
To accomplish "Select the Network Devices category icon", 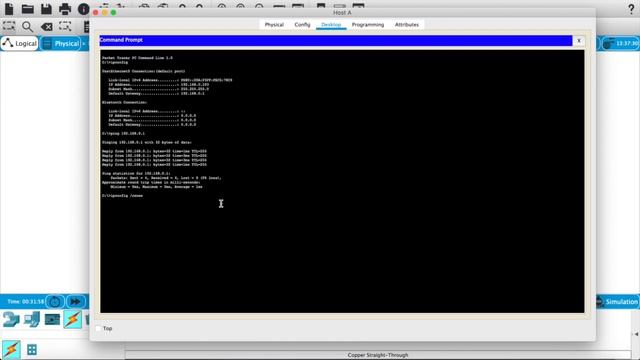I will pyautogui.click(x=11, y=319).
